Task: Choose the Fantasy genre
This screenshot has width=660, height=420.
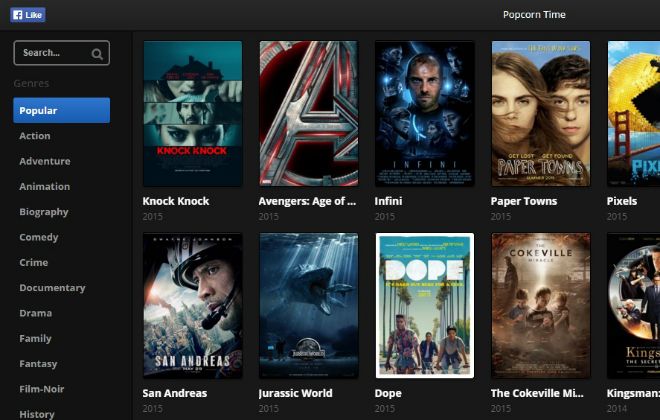Action: pos(38,364)
